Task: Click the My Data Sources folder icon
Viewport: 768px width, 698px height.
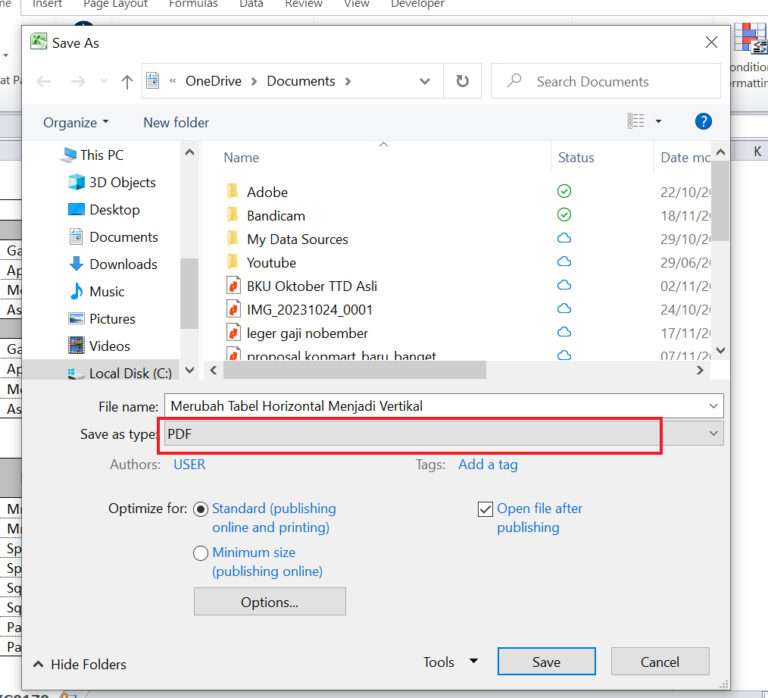Action: click(233, 238)
